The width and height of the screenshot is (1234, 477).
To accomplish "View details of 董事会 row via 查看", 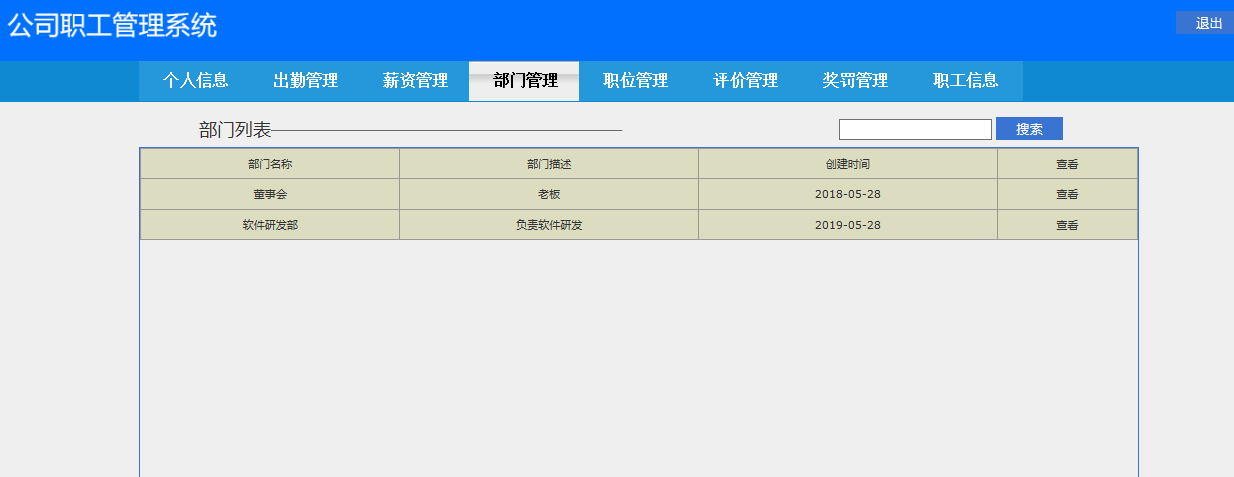I will pyautogui.click(x=1067, y=194).
